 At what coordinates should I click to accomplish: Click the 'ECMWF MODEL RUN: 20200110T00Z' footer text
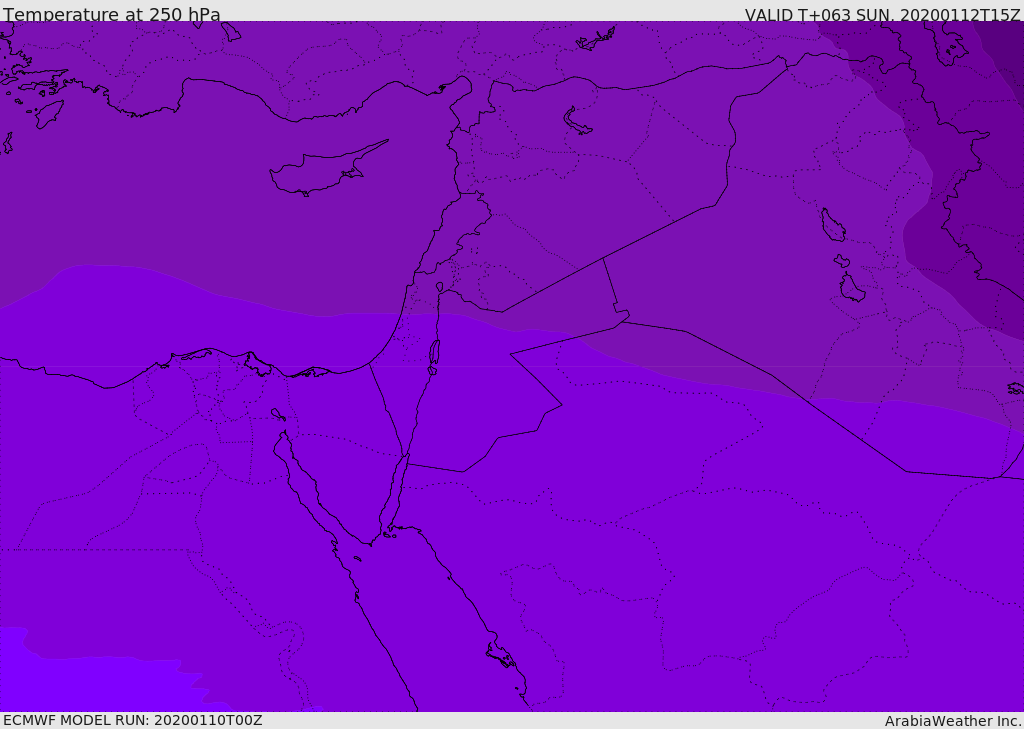point(133,720)
